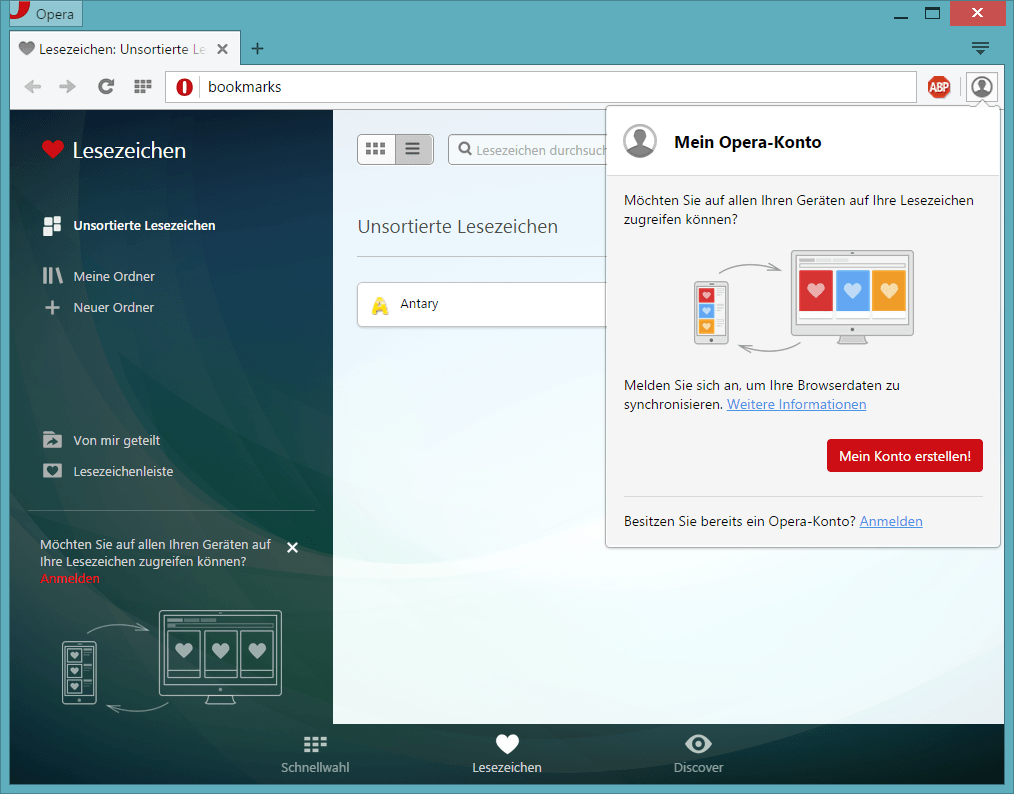Click the Opera logo in address bar

184,87
